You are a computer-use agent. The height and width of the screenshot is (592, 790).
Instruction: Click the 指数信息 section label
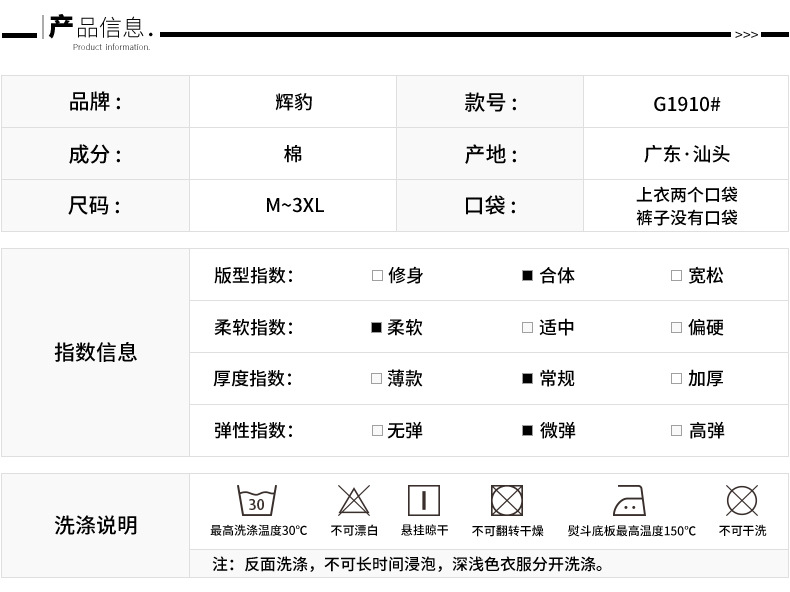point(96,352)
